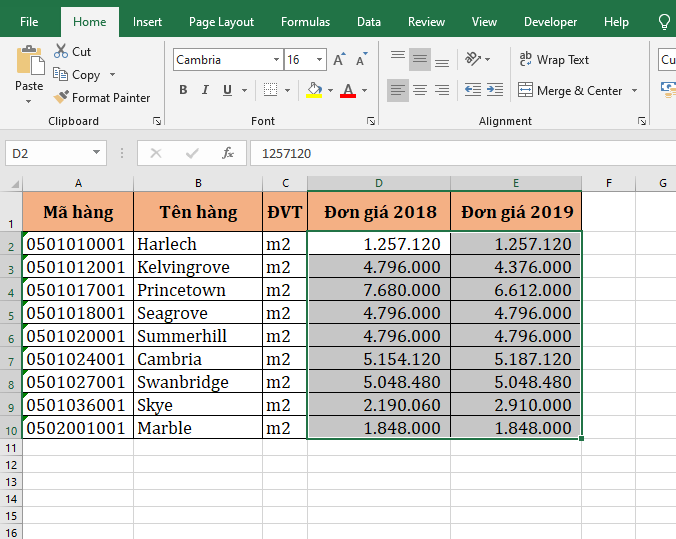Open the File menu
Image resolution: width=676 pixels, height=539 pixels.
[29, 21]
